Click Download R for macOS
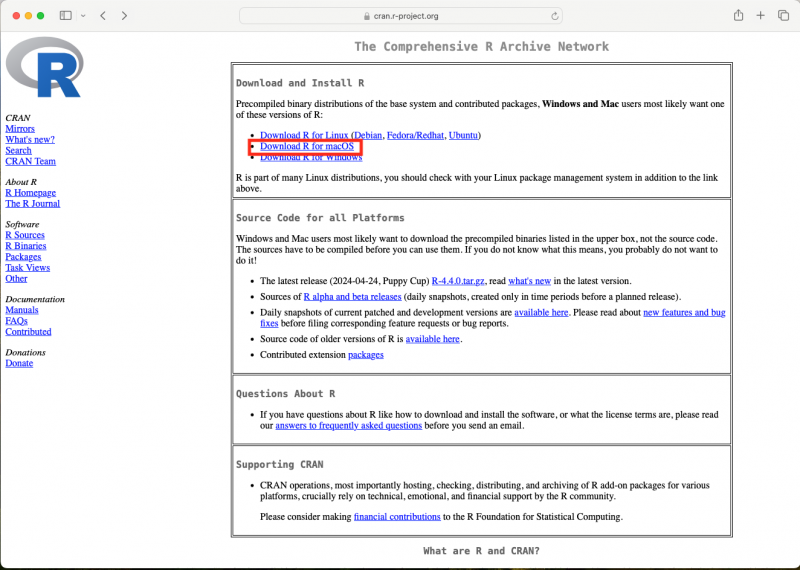 (307, 146)
